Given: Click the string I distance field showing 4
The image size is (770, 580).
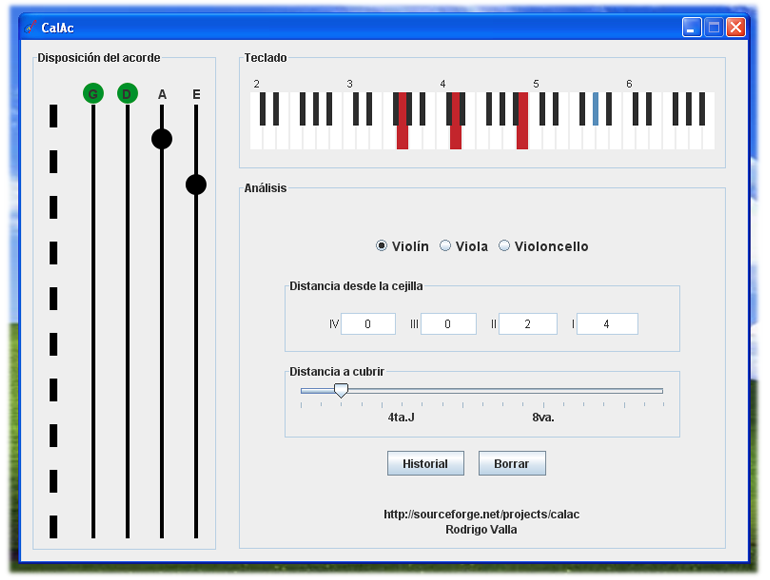Looking at the screenshot, I should click(x=607, y=324).
